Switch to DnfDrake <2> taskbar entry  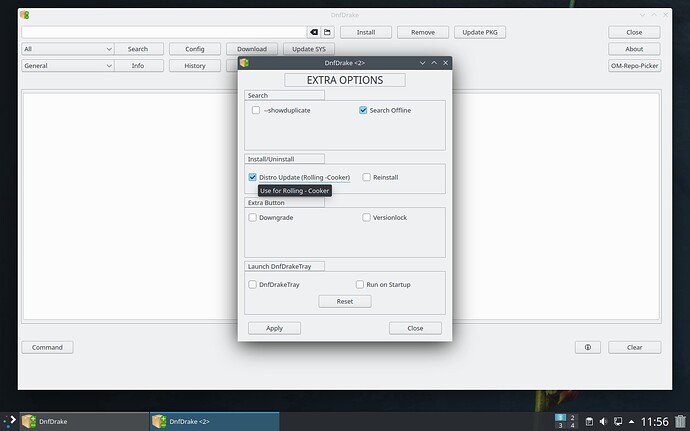click(x=215, y=421)
